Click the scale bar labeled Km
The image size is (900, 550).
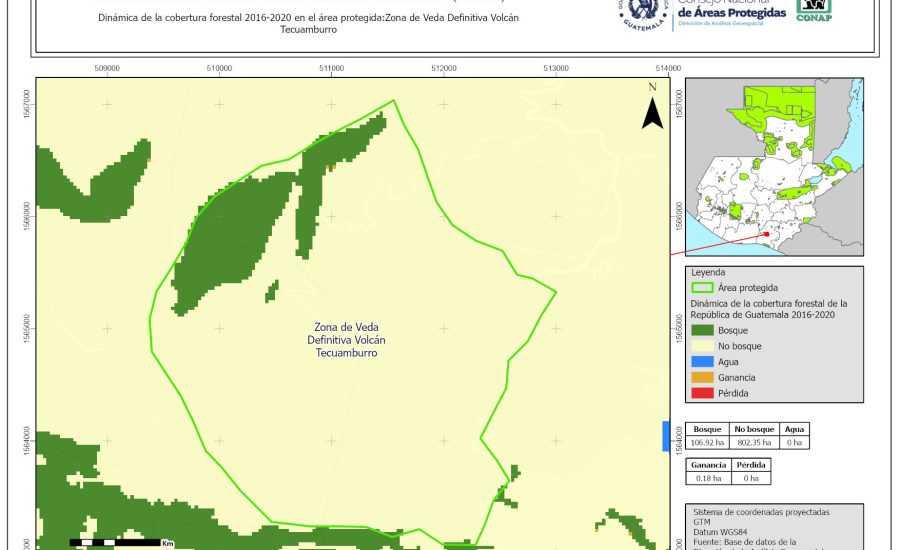[116, 542]
